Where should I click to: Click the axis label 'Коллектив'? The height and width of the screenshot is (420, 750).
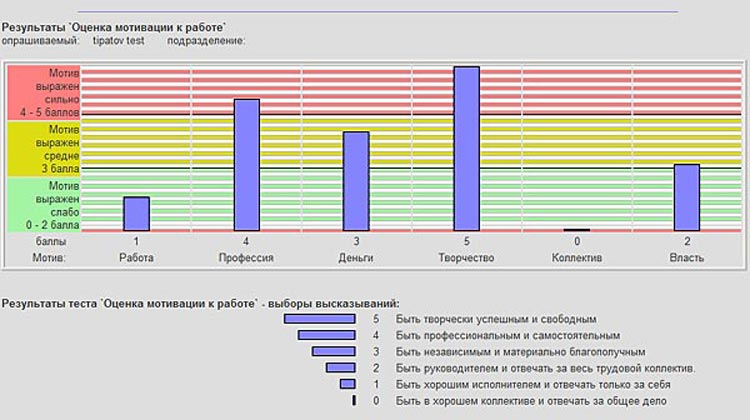[577, 258]
